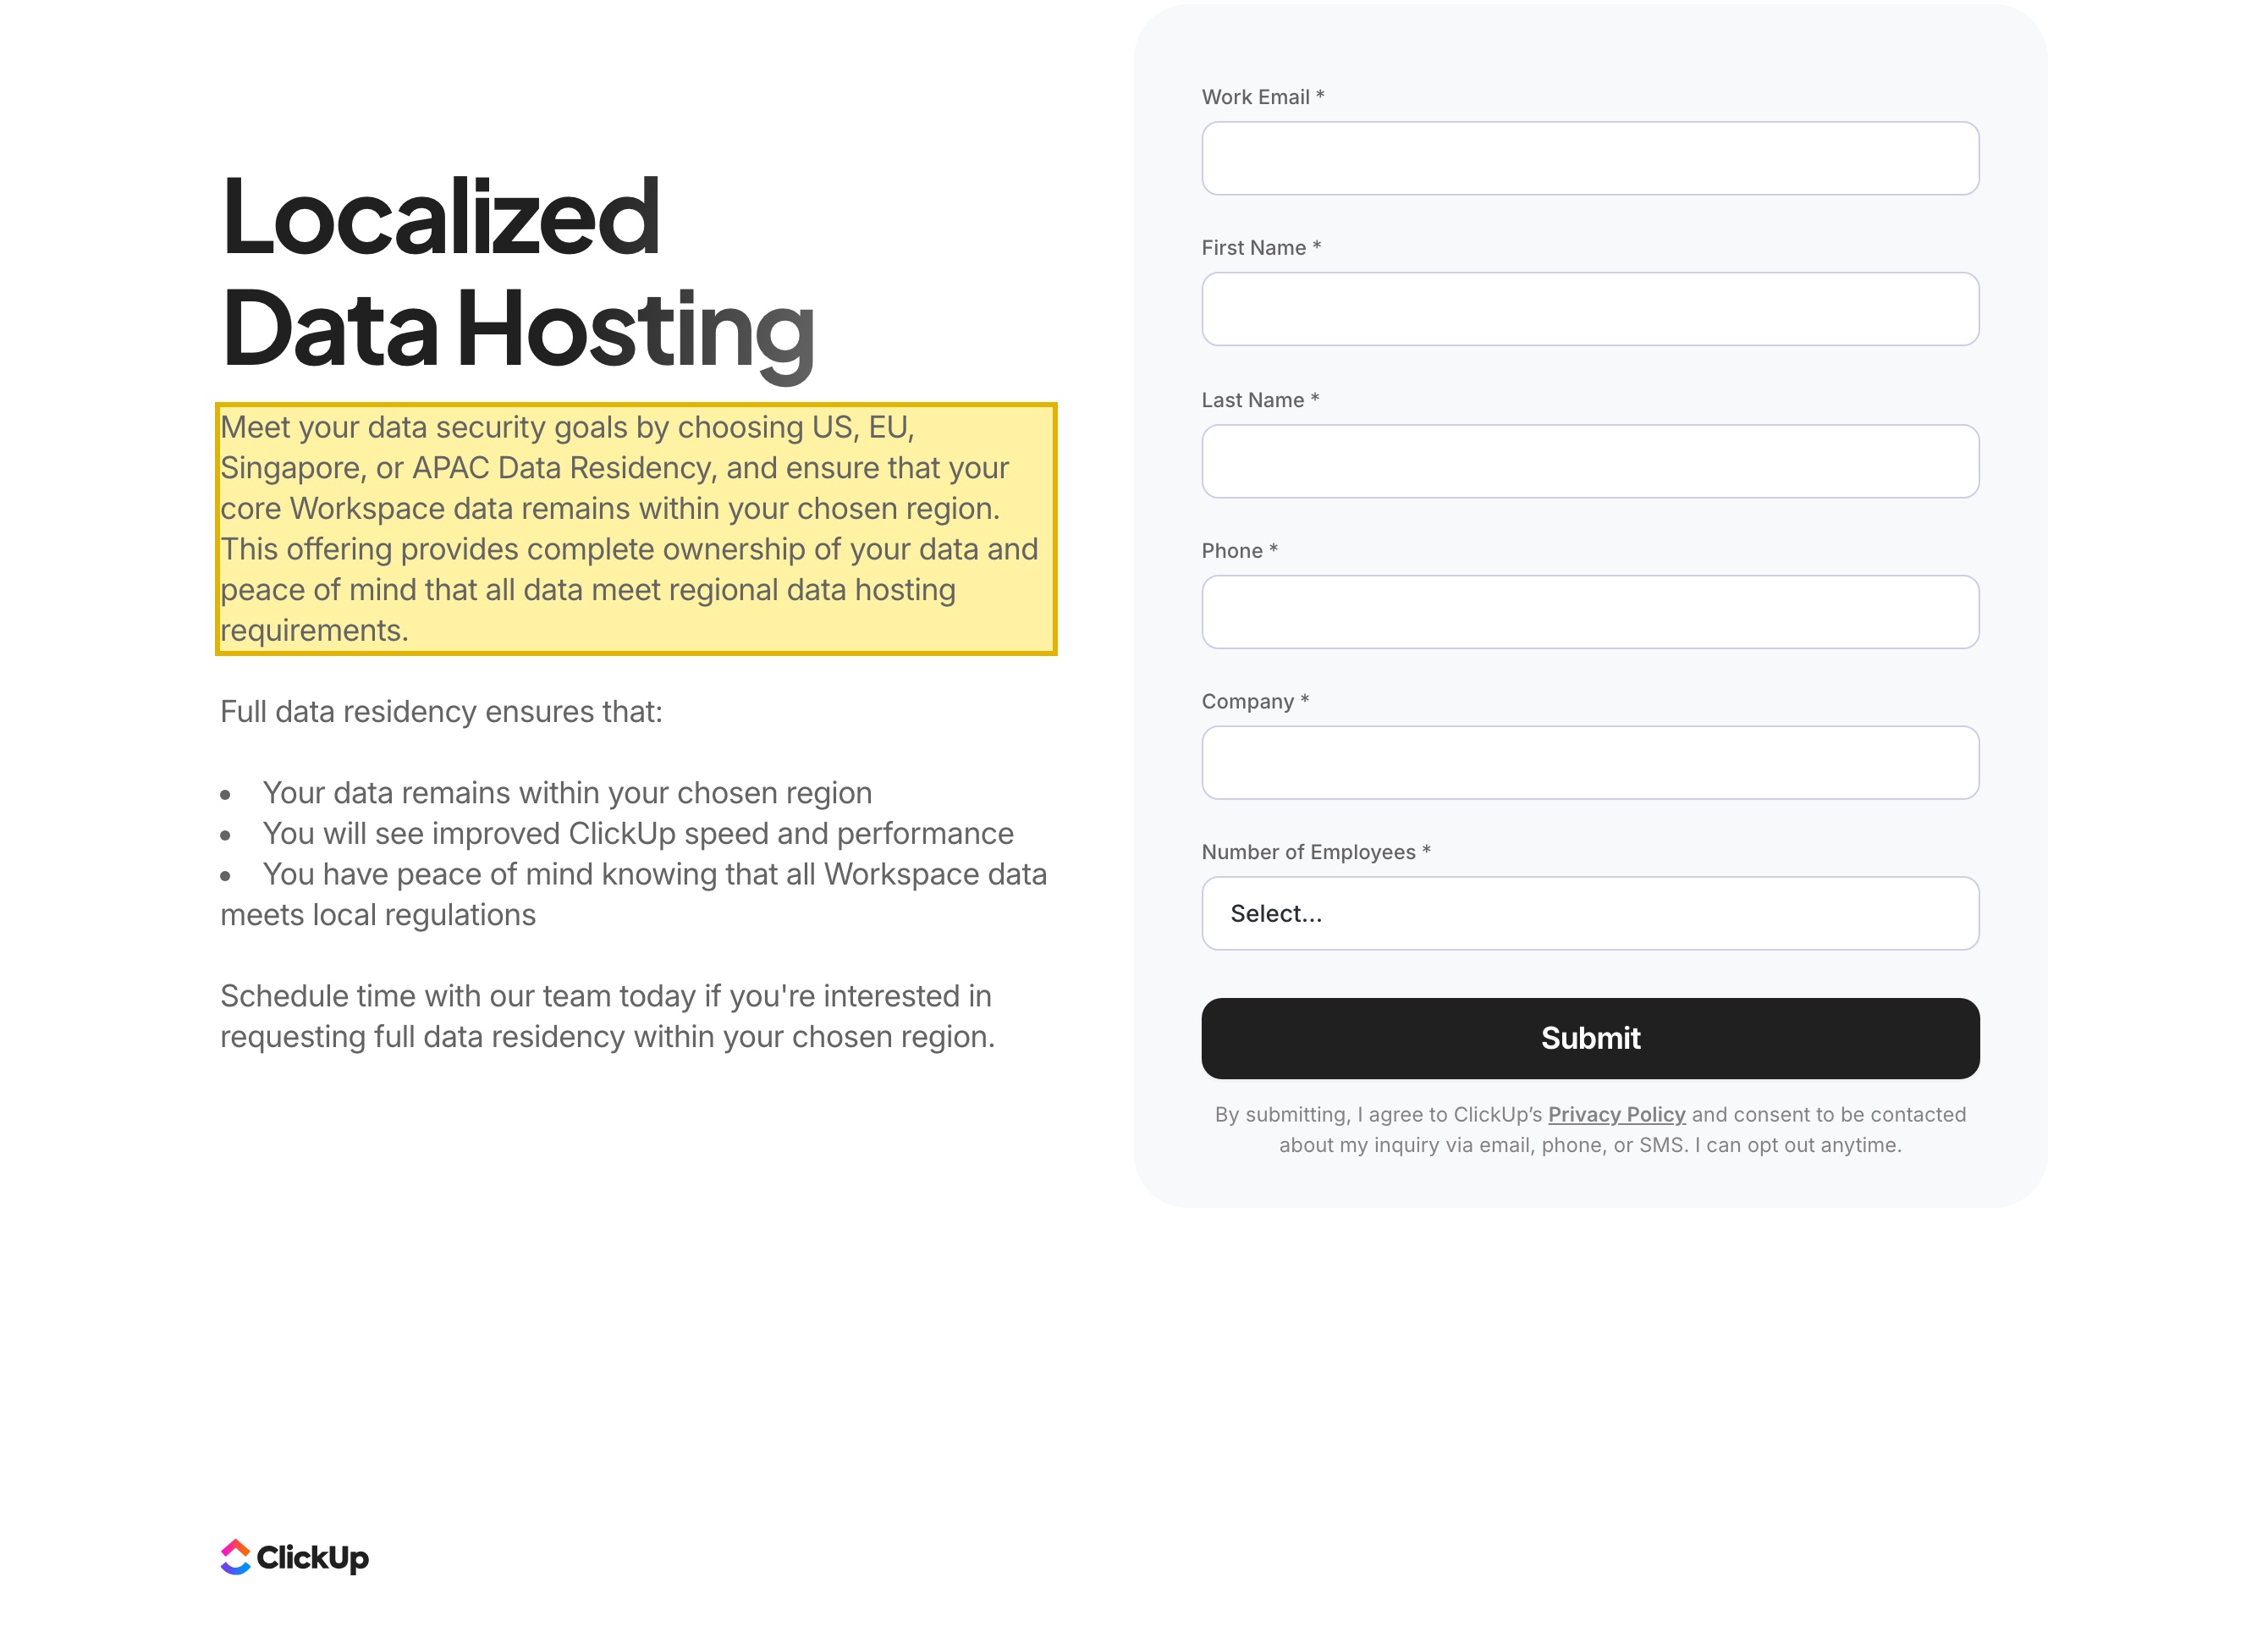This screenshot has width=2268, height=1632.
Task: Click the "First Name *" label
Action: tap(1261, 248)
